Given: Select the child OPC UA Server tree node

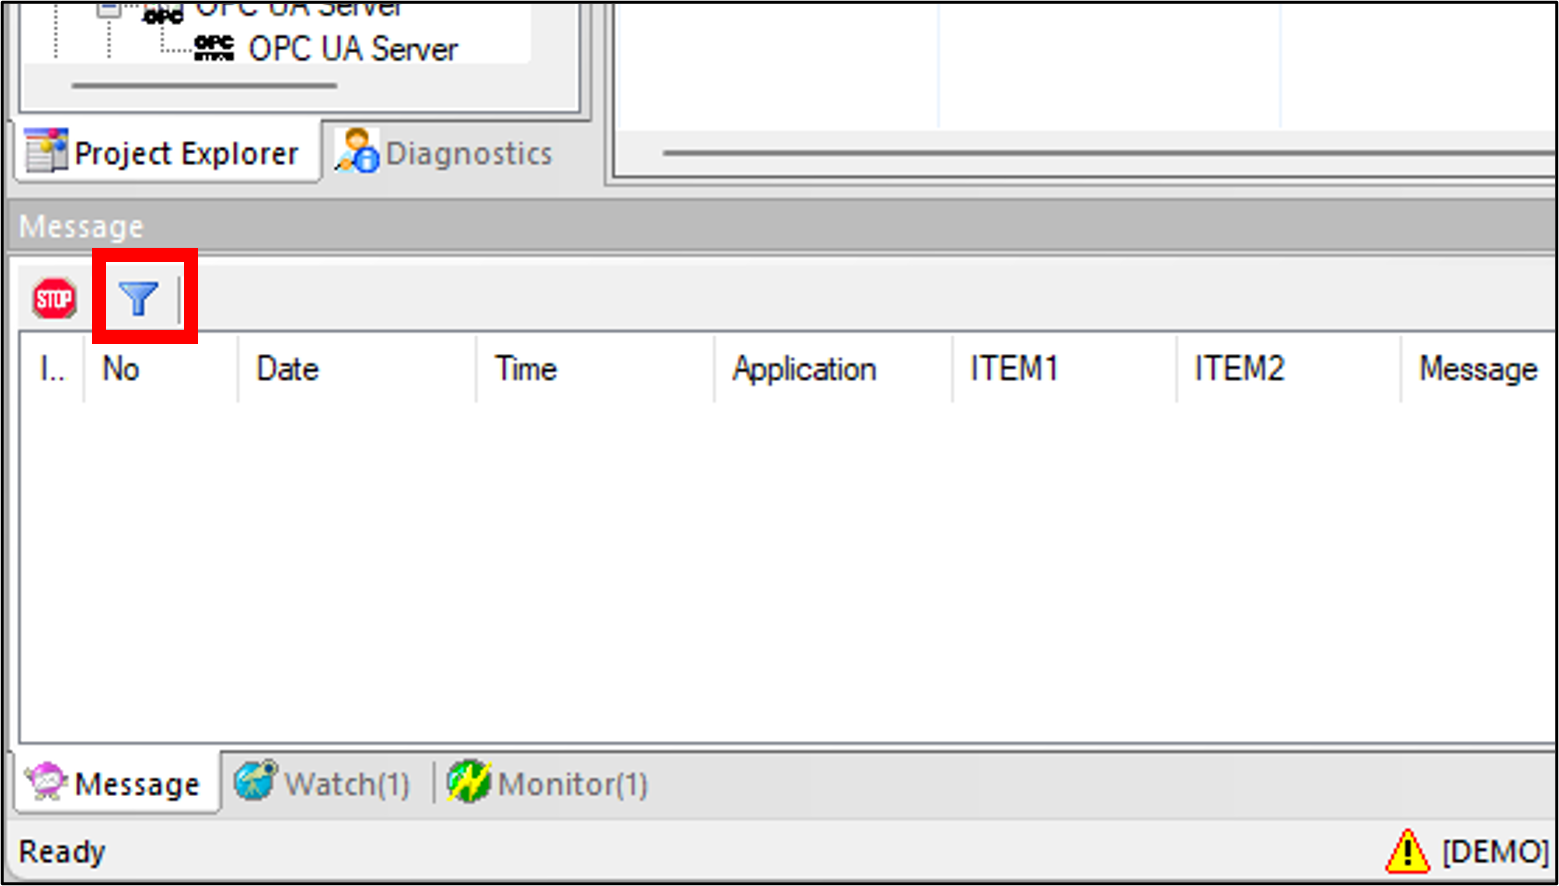Looking at the screenshot, I should [352, 49].
